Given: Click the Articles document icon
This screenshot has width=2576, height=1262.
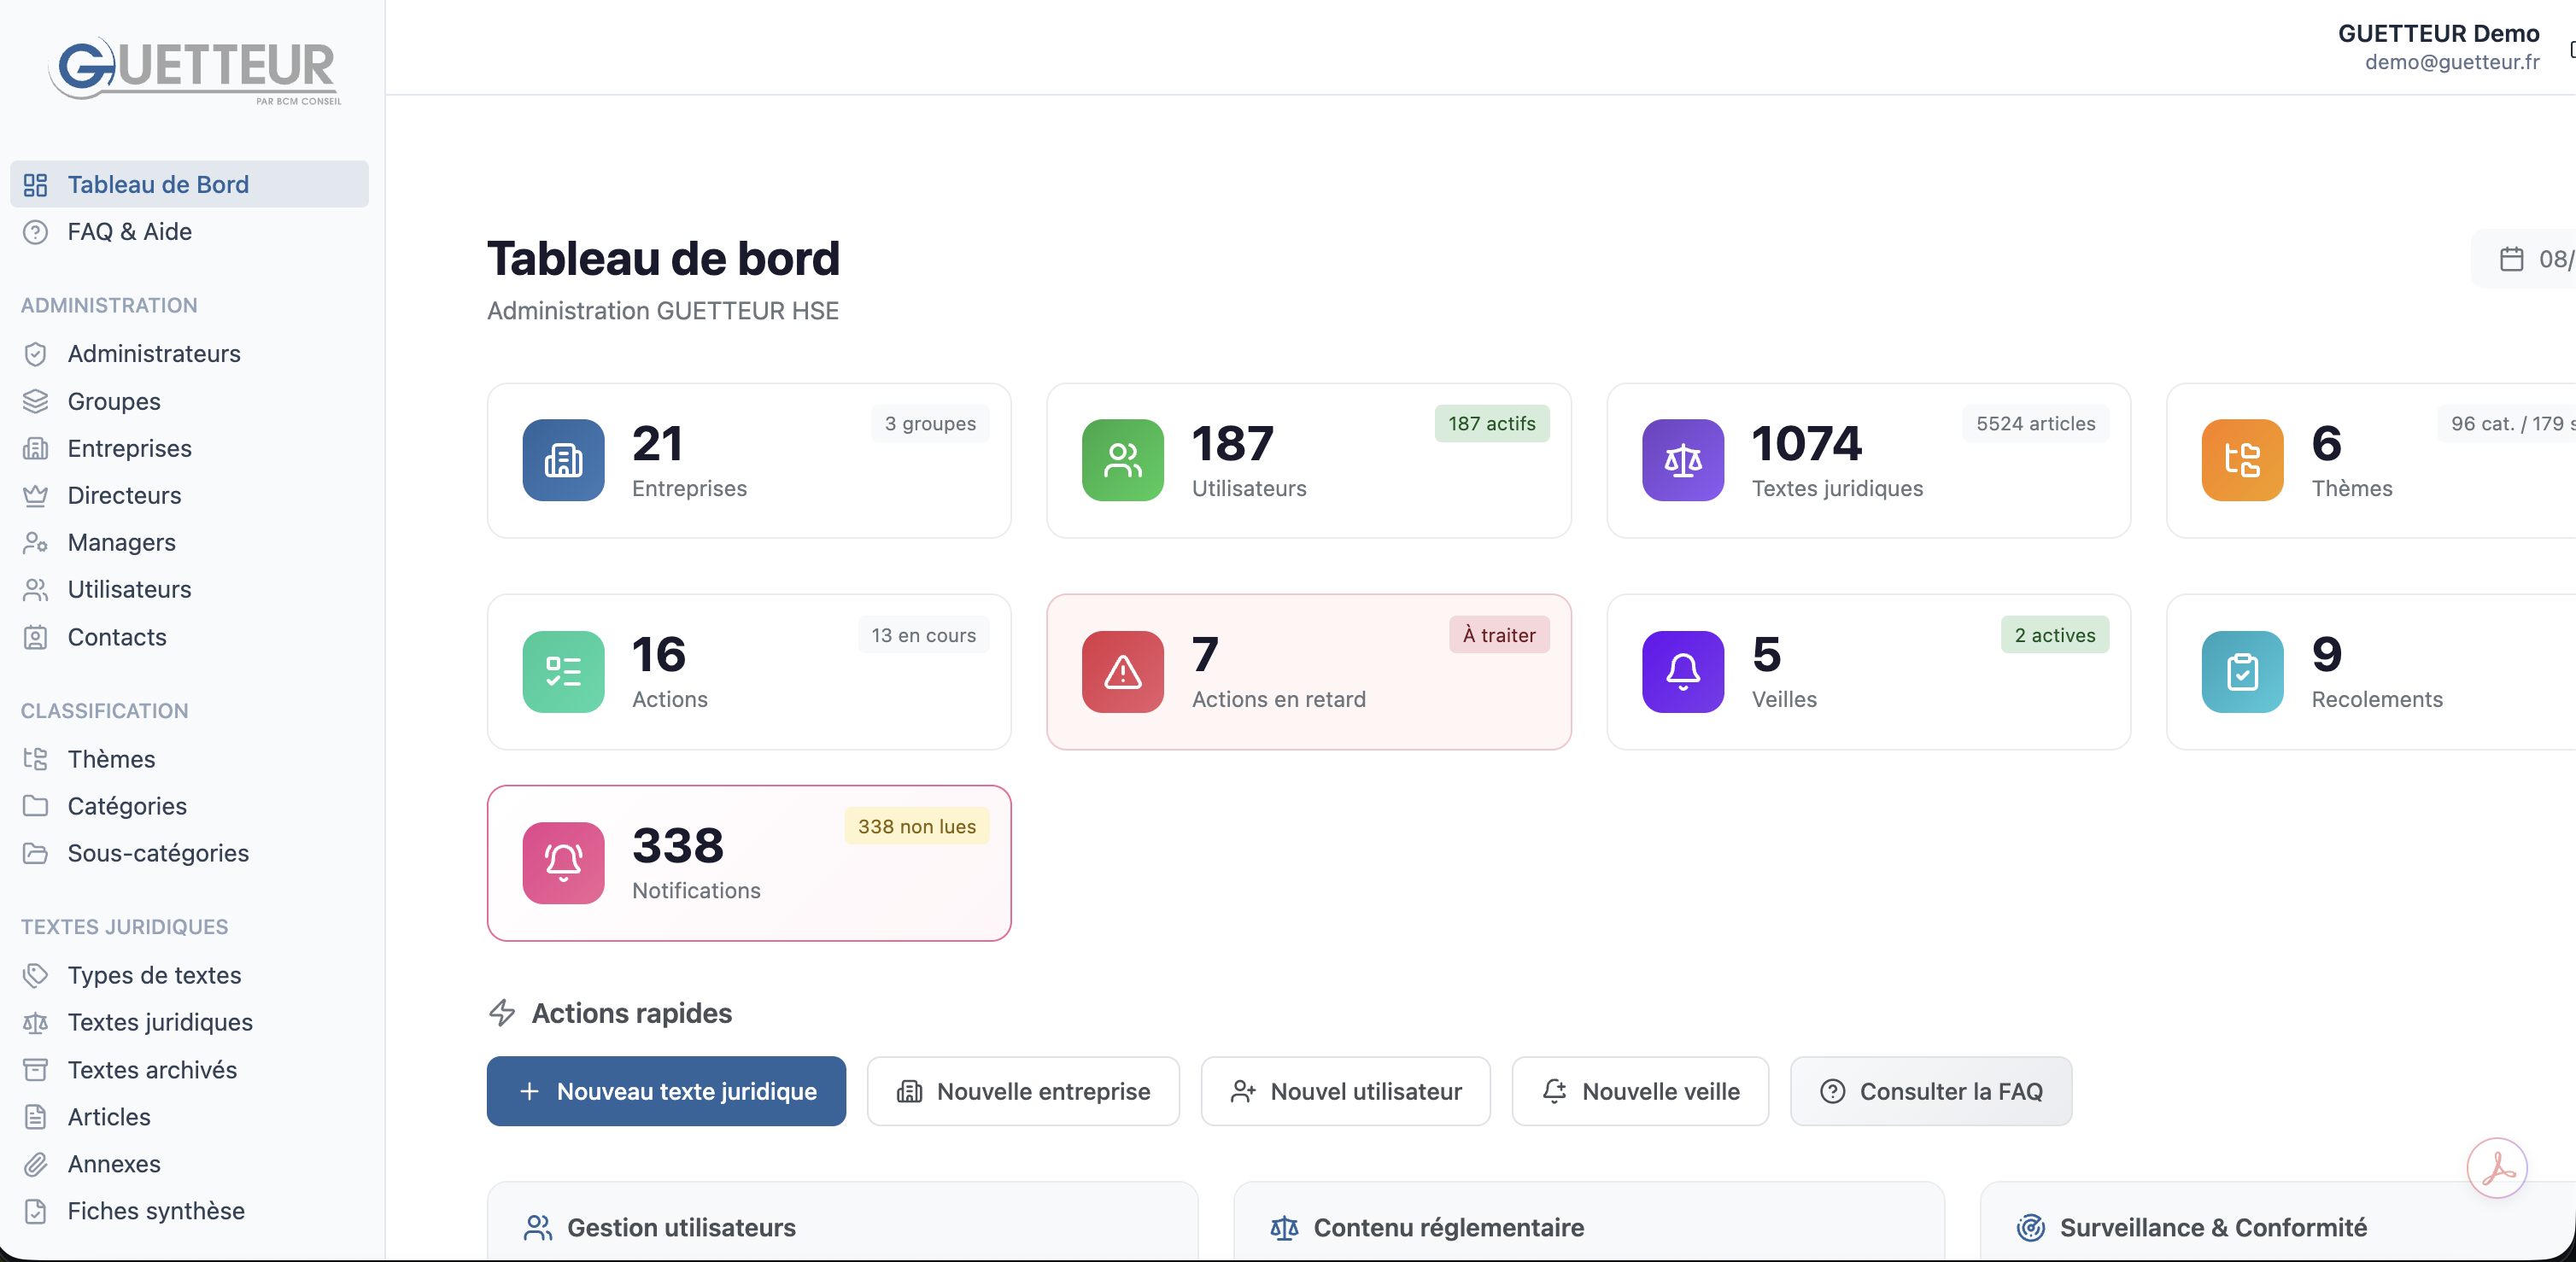Looking at the screenshot, I should (x=35, y=1117).
